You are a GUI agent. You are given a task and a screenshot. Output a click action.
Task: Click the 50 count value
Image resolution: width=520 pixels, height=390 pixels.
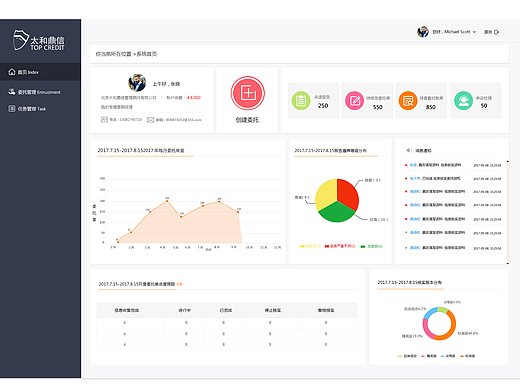pyautogui.click(x=484, y=106)
